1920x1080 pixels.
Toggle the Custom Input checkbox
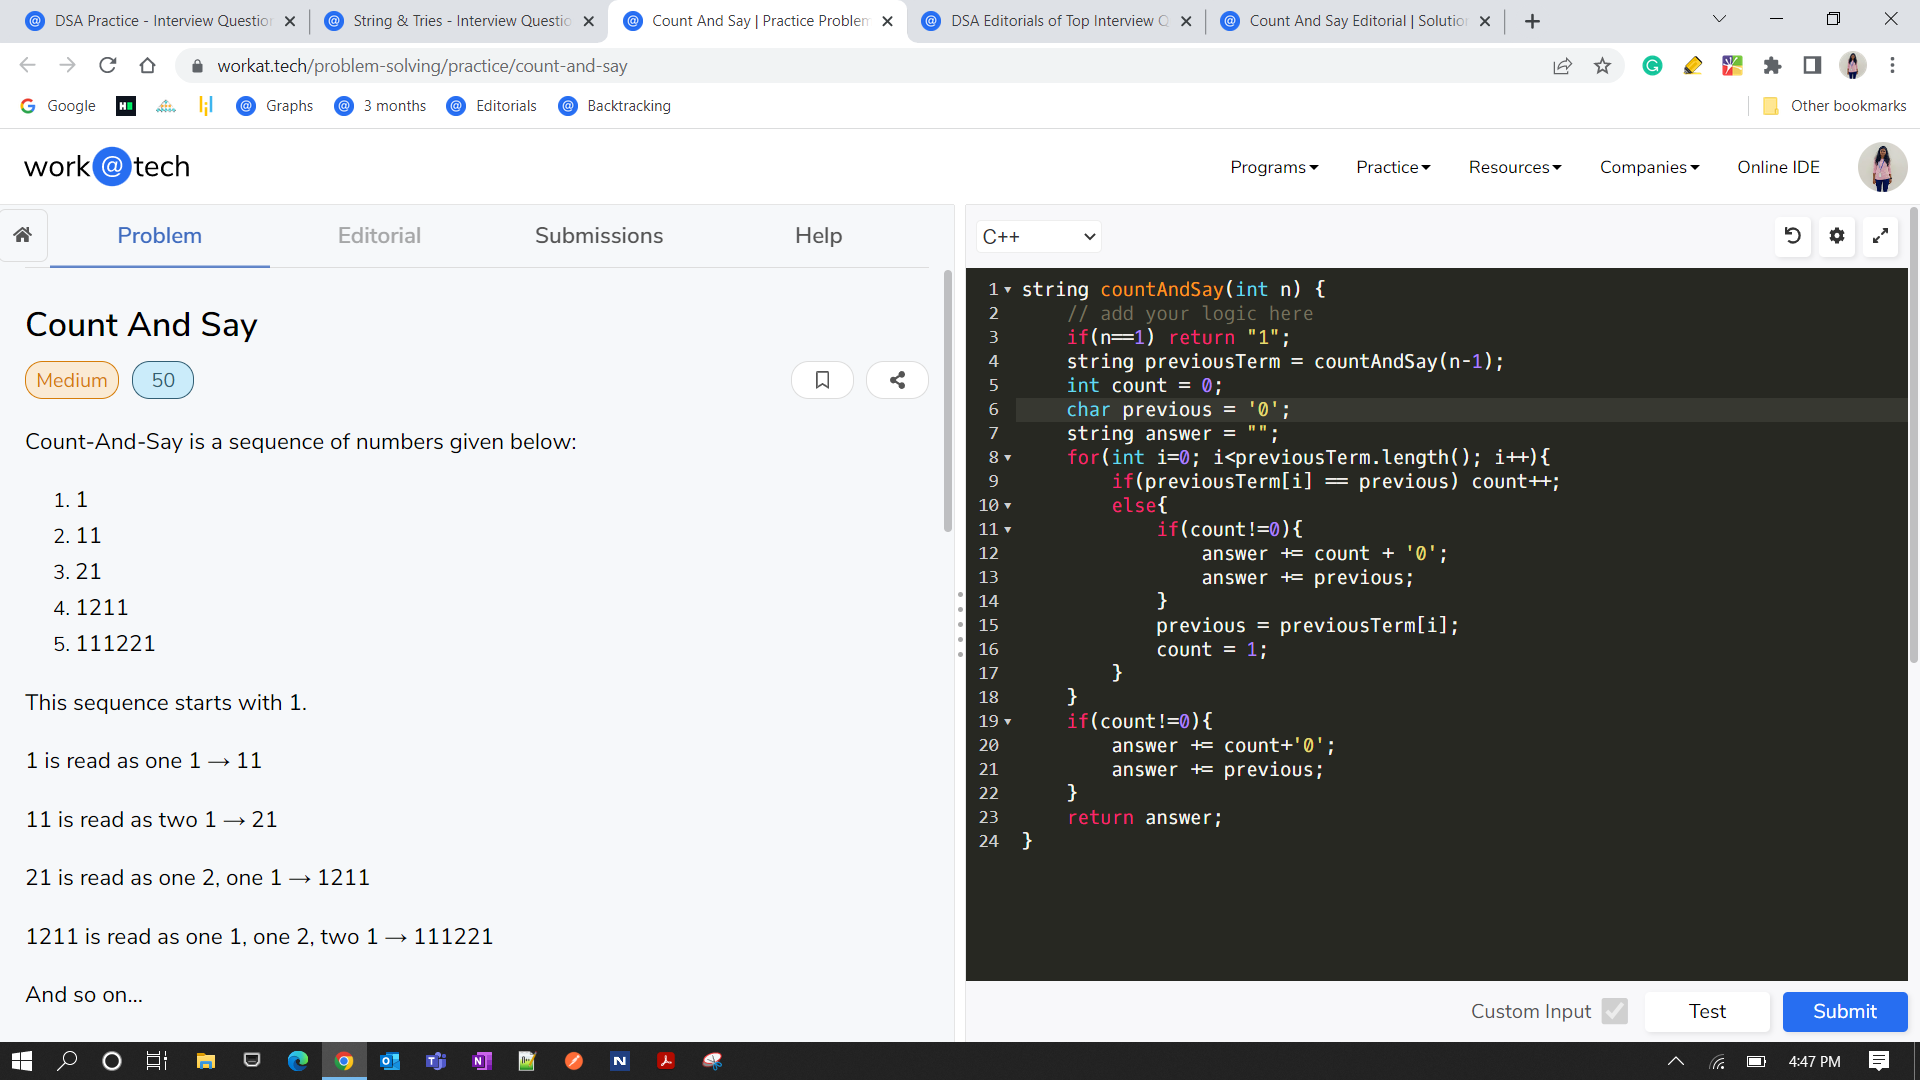coord(1614,1010)
